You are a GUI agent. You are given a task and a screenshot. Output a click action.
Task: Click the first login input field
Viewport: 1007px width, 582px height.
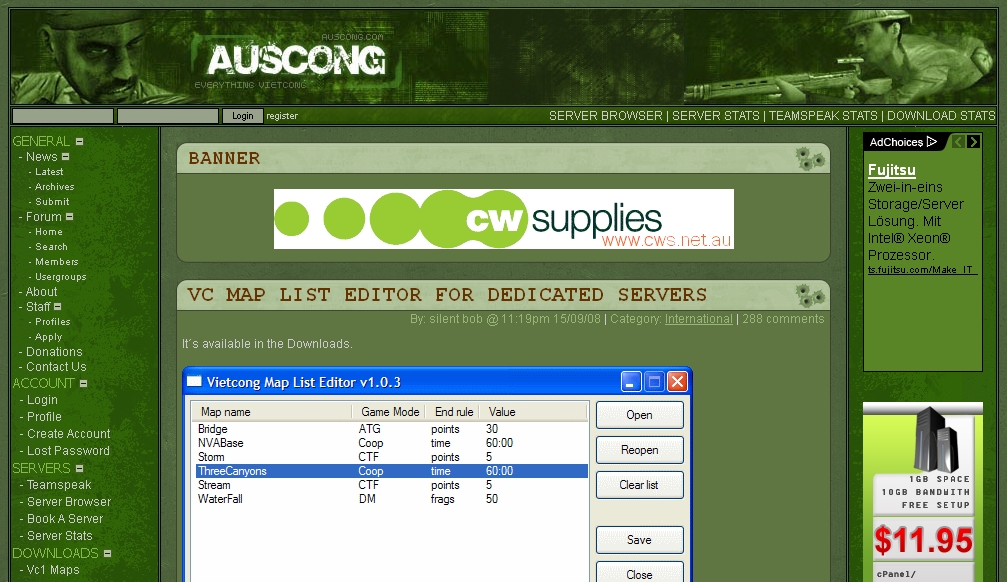click(63, 116)
